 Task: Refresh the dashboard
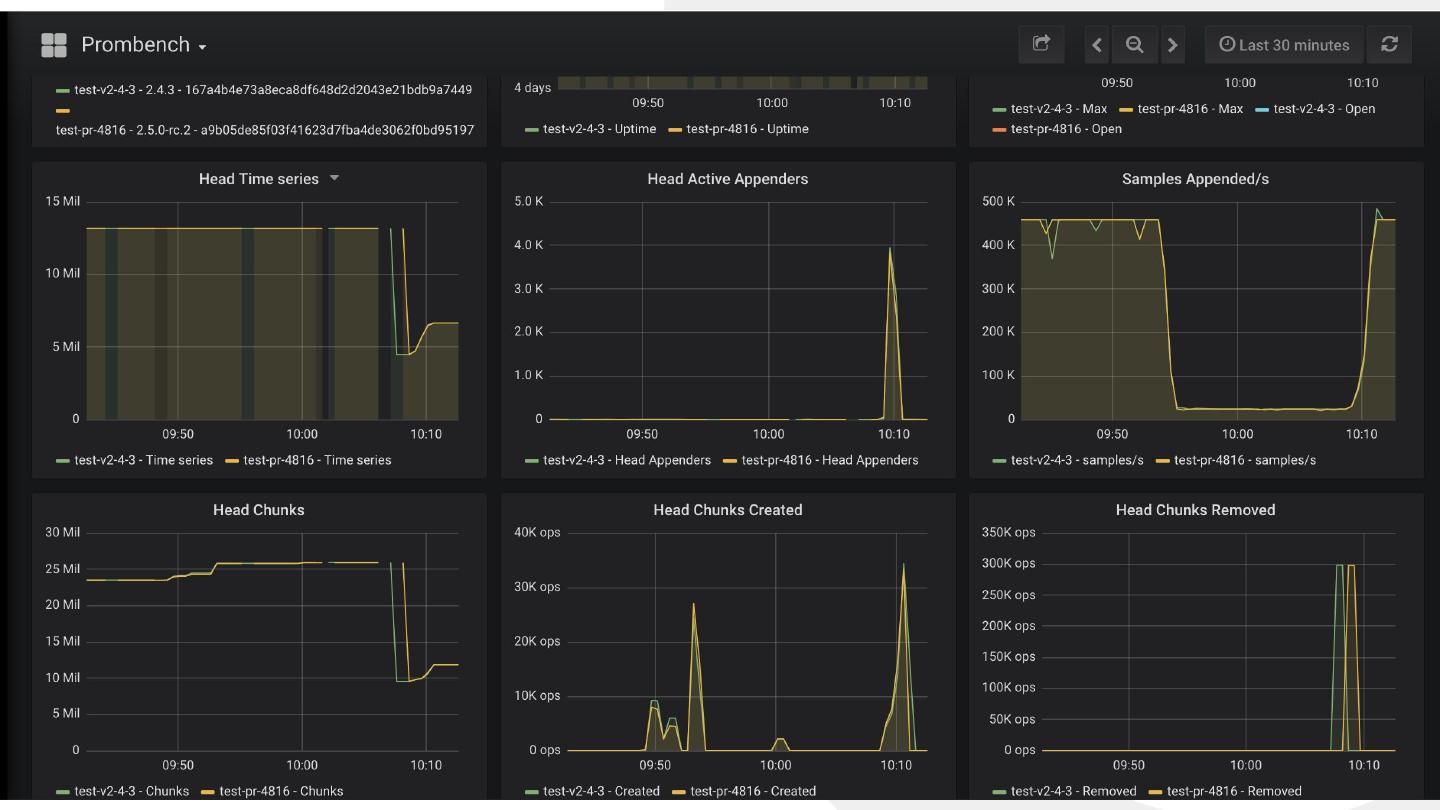pyautogui.click(x=1389, y=45)
